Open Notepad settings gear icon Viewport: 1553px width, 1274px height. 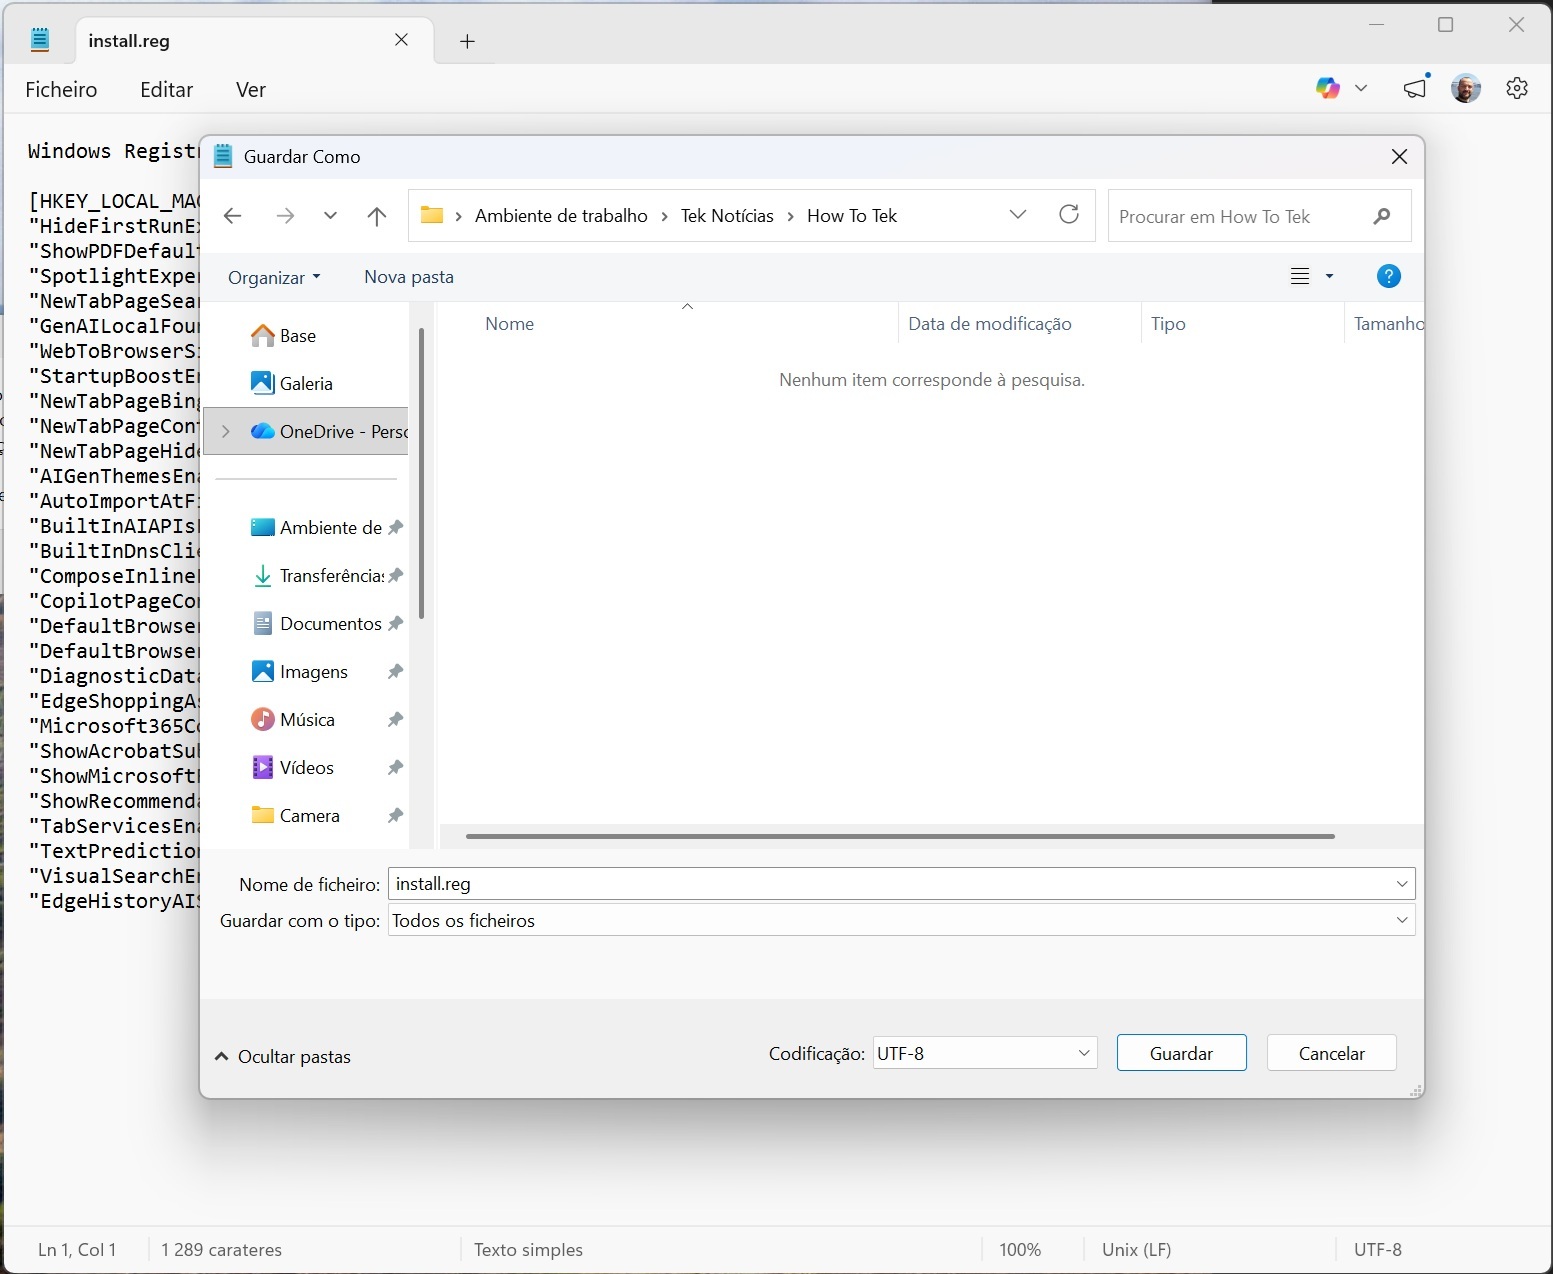[1516, 89]
